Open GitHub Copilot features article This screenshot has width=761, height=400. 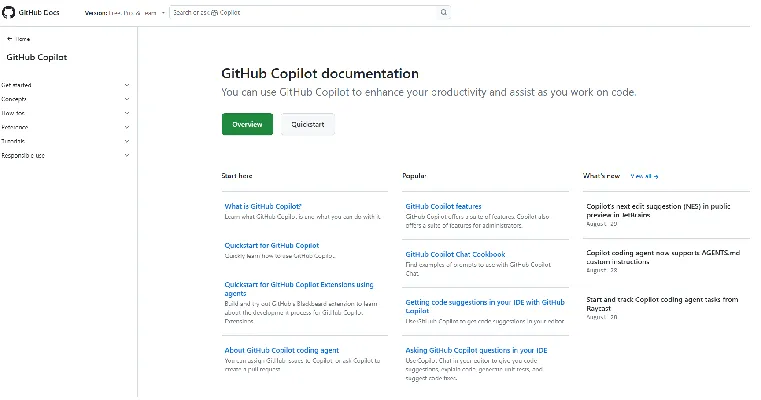(x=443, y=206)
